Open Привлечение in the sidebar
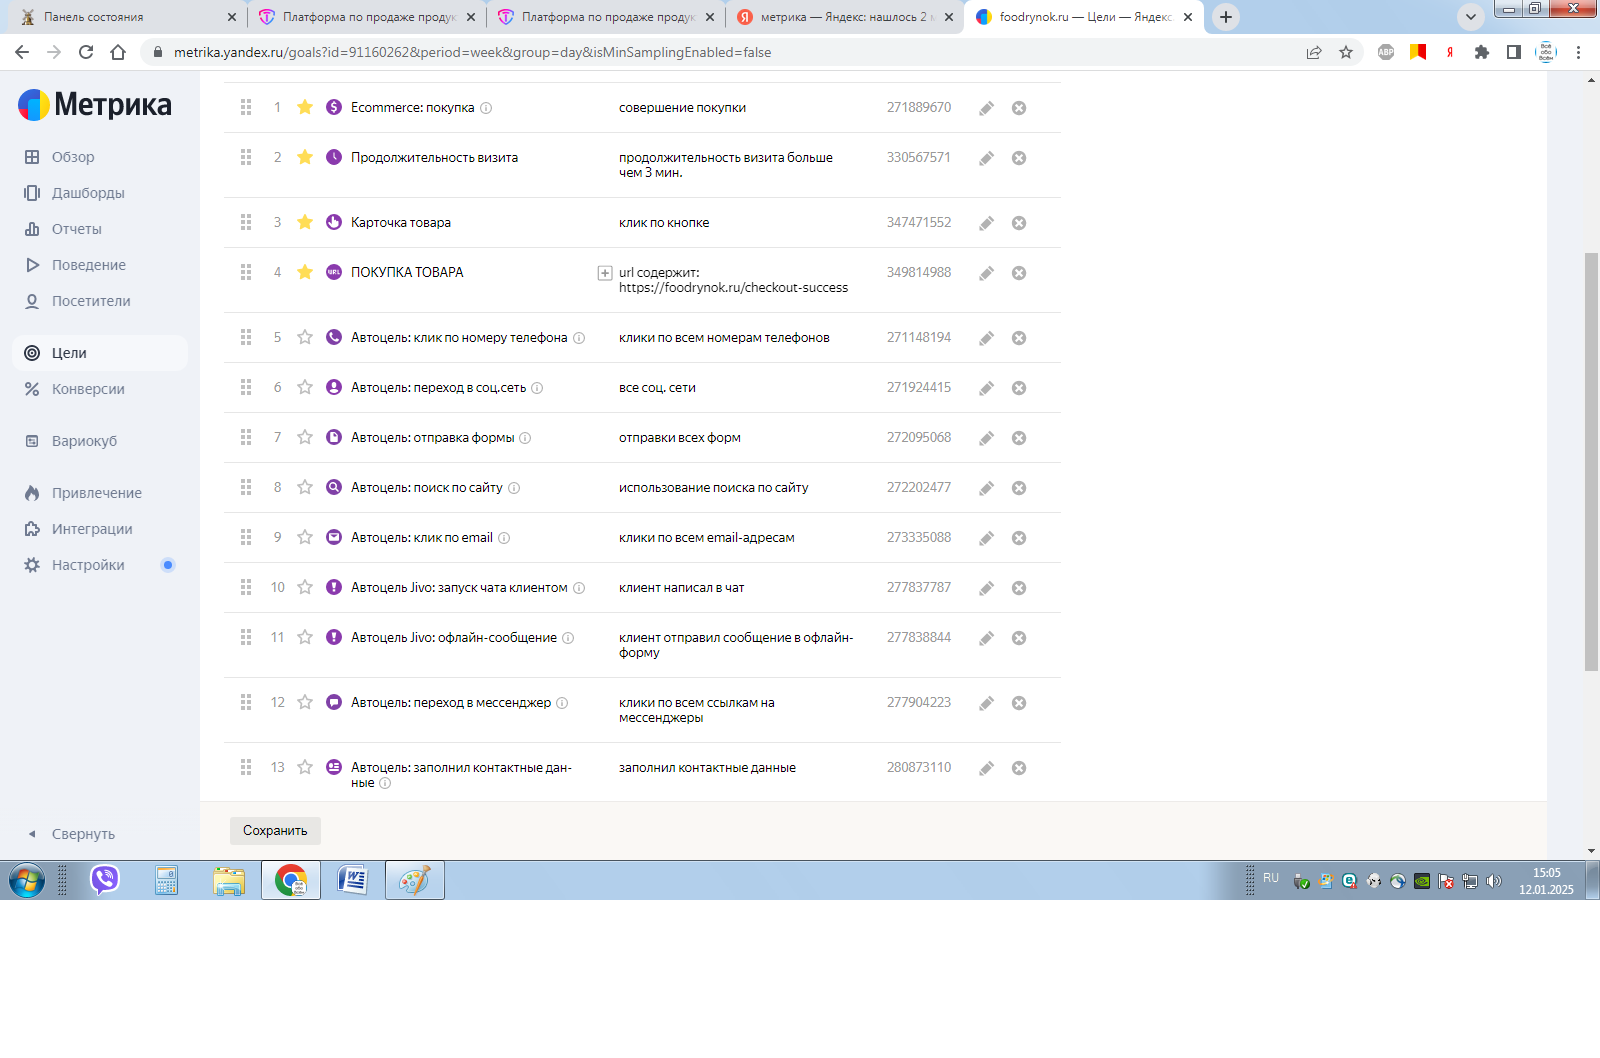This screenshot has height=1058, width=1600. click(100, 493)
